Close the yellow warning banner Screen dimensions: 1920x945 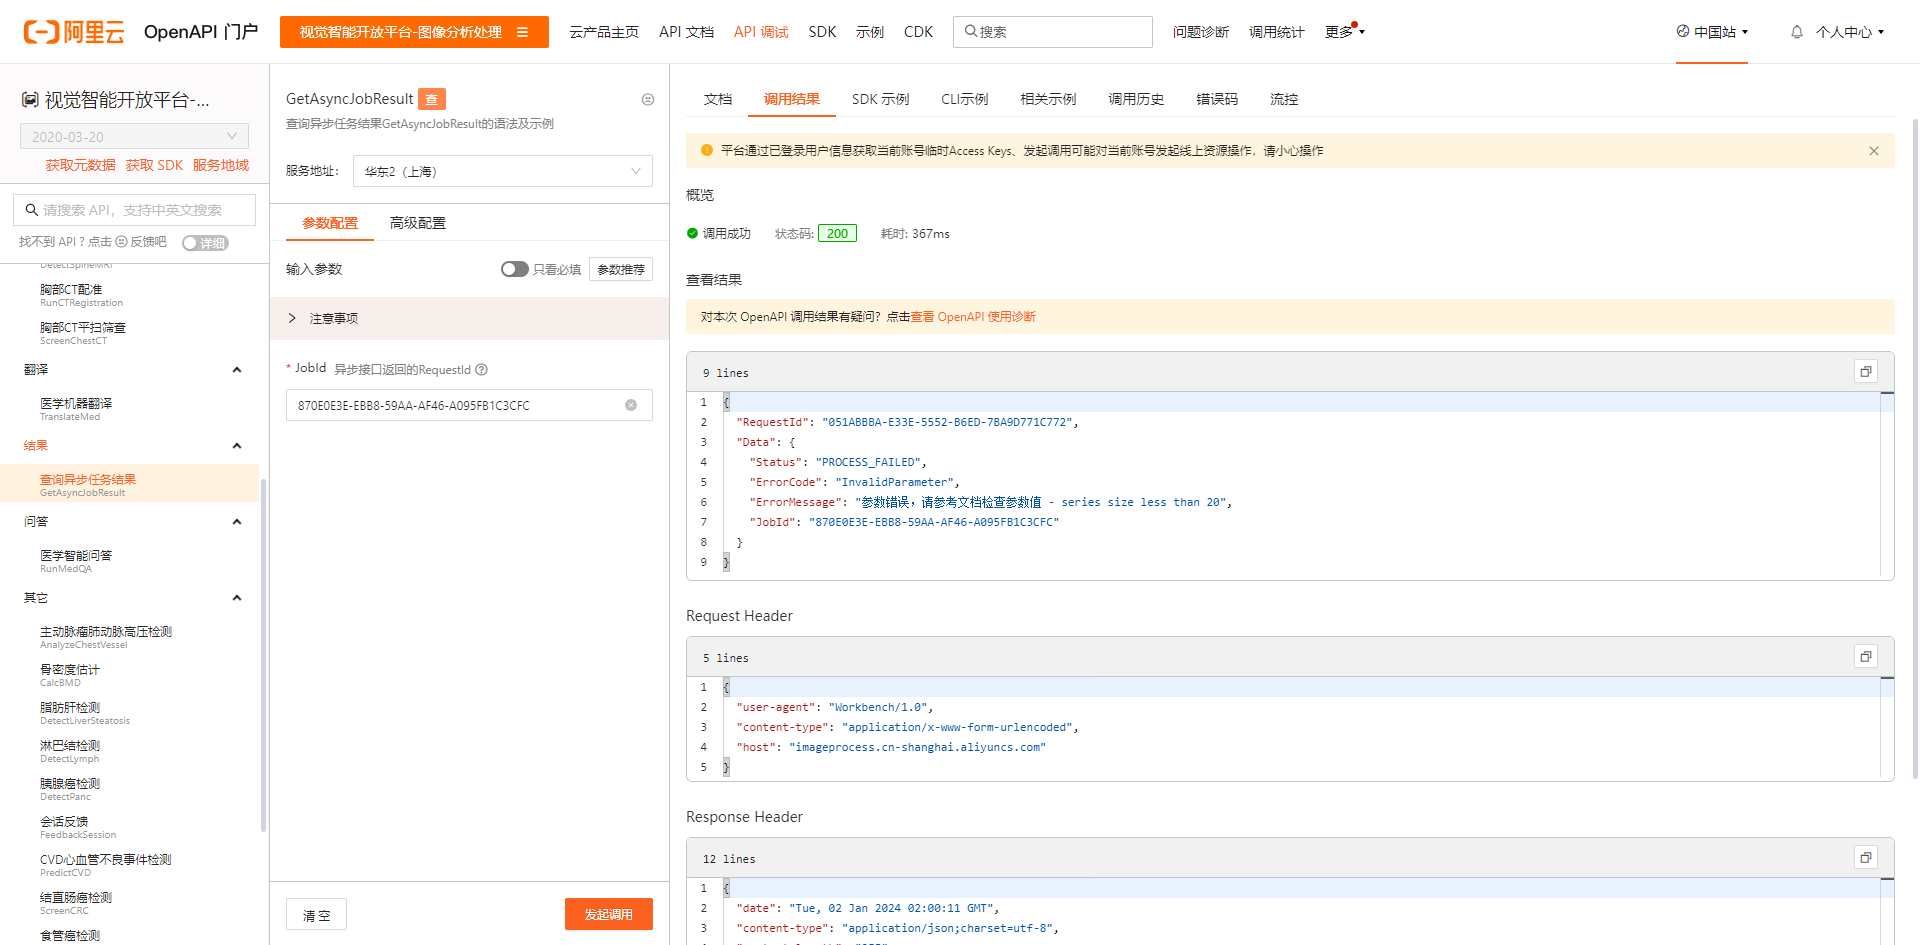pos(1874,151)
